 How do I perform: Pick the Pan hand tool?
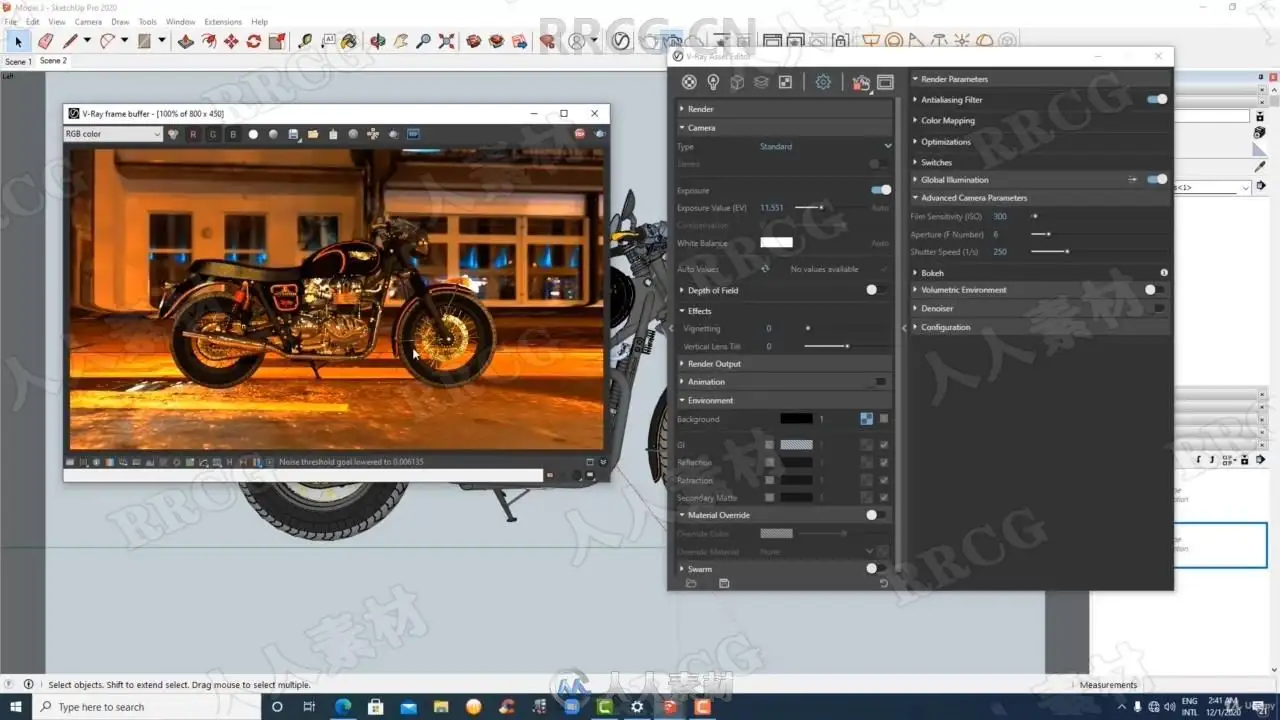tap(401, 41)
